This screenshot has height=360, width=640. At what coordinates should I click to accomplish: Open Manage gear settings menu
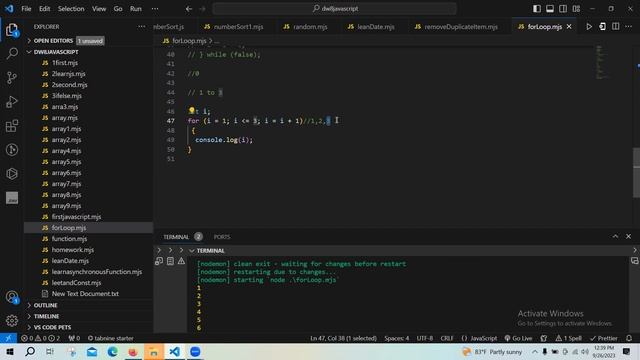pos(12,321)
